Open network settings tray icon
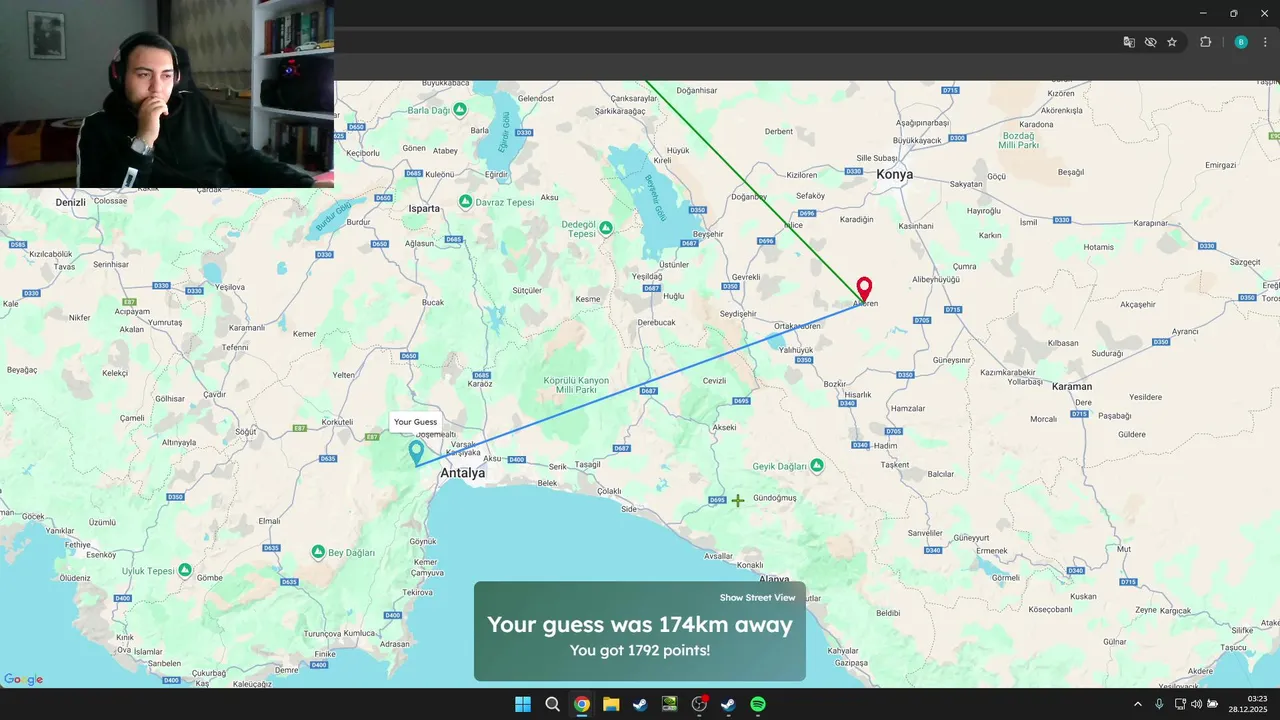 1180,704
